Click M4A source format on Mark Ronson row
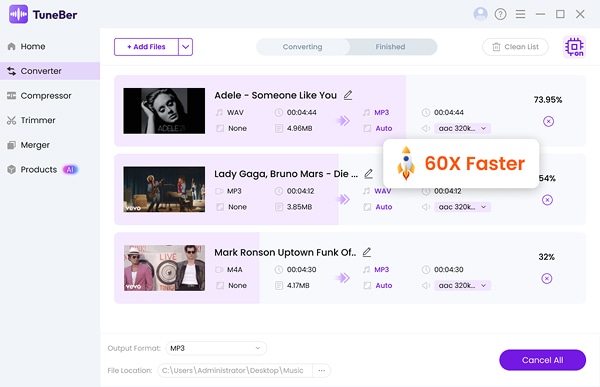 (235, 269)
